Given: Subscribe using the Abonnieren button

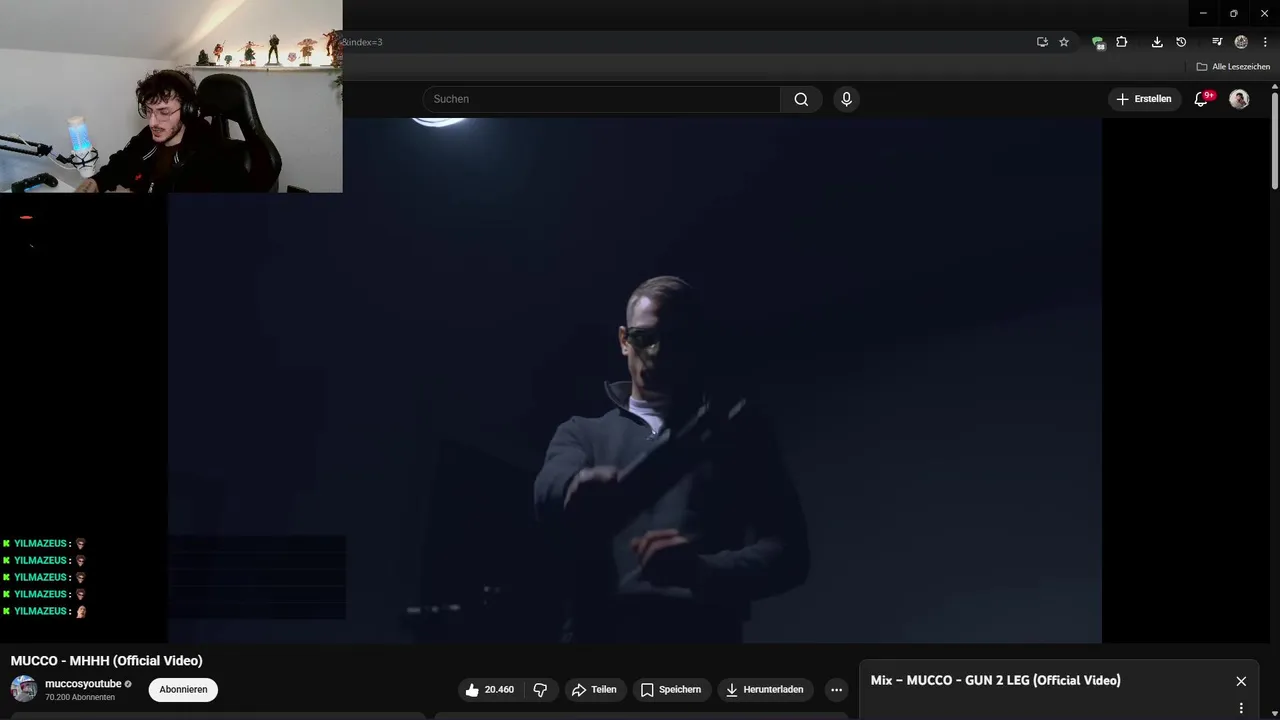Looking at the screenshot, I should 183,690.
